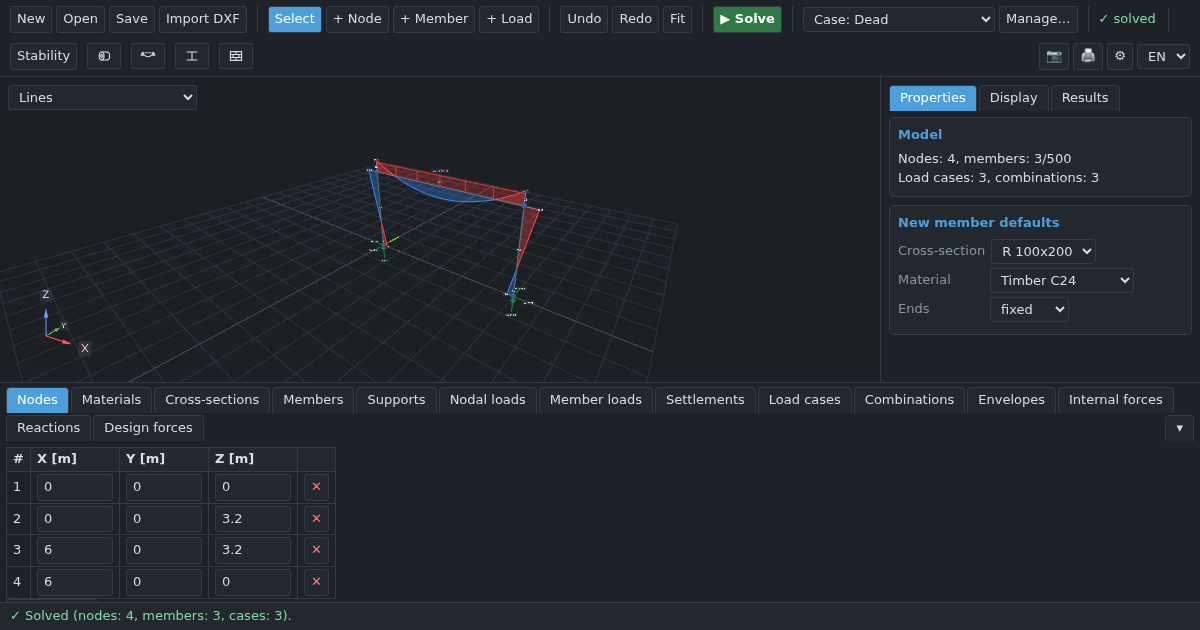This screenshot has width=1200, height=630.
Task: Open the Internal forces tab
Action: click(x=1116, y=400)
